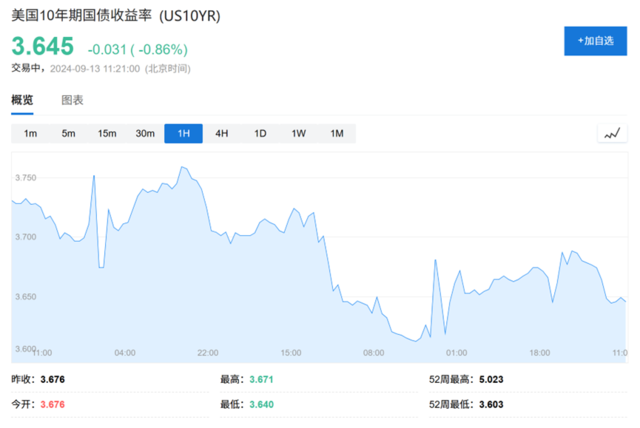Open the 图表 tab

[73, 100]
